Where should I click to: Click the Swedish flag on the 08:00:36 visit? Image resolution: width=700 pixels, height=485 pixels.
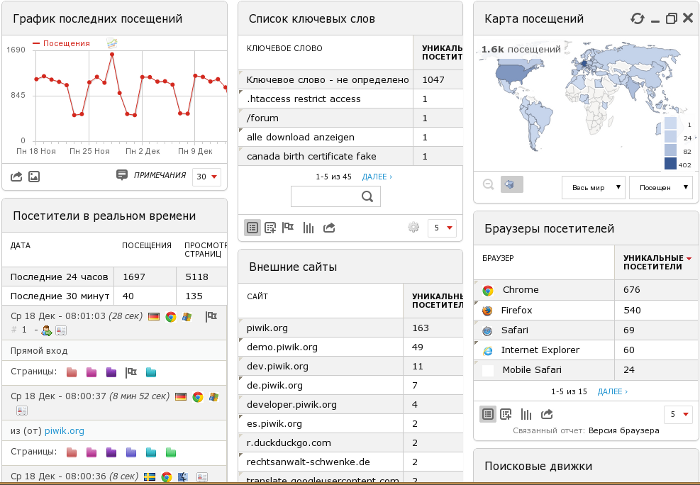coord(150,477)
